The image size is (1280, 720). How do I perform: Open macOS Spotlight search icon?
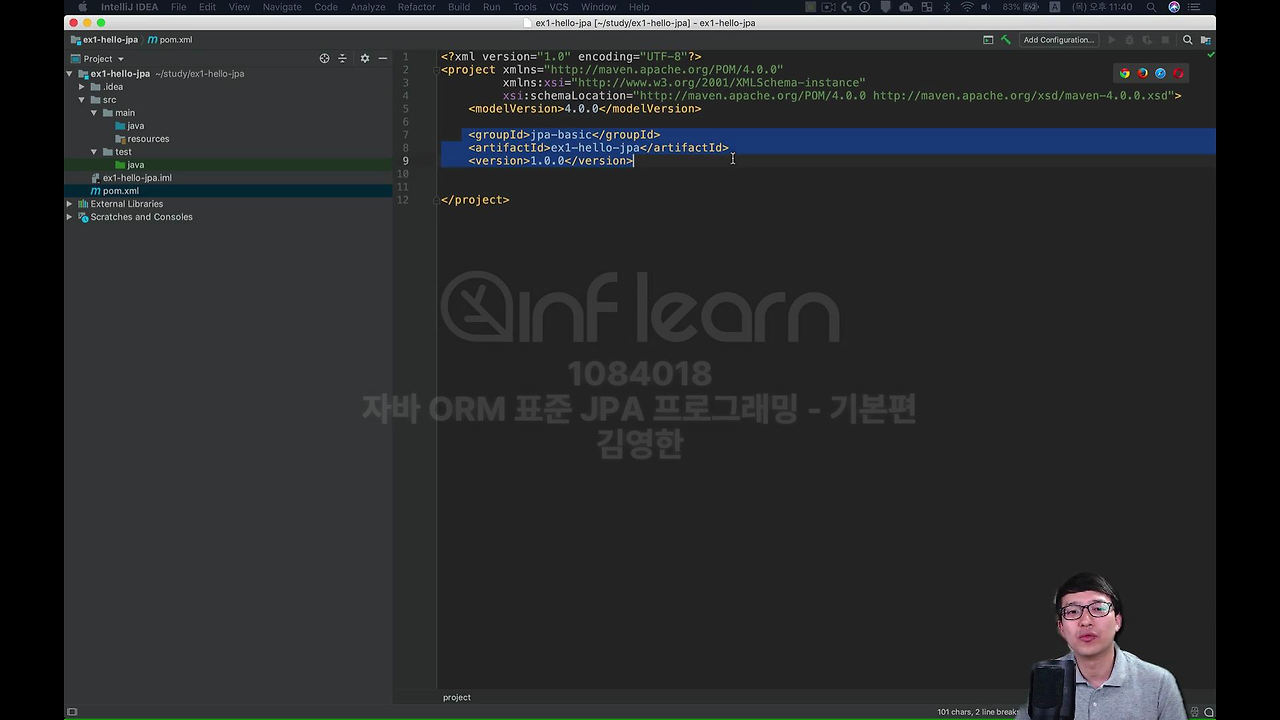pos(1151,7)
